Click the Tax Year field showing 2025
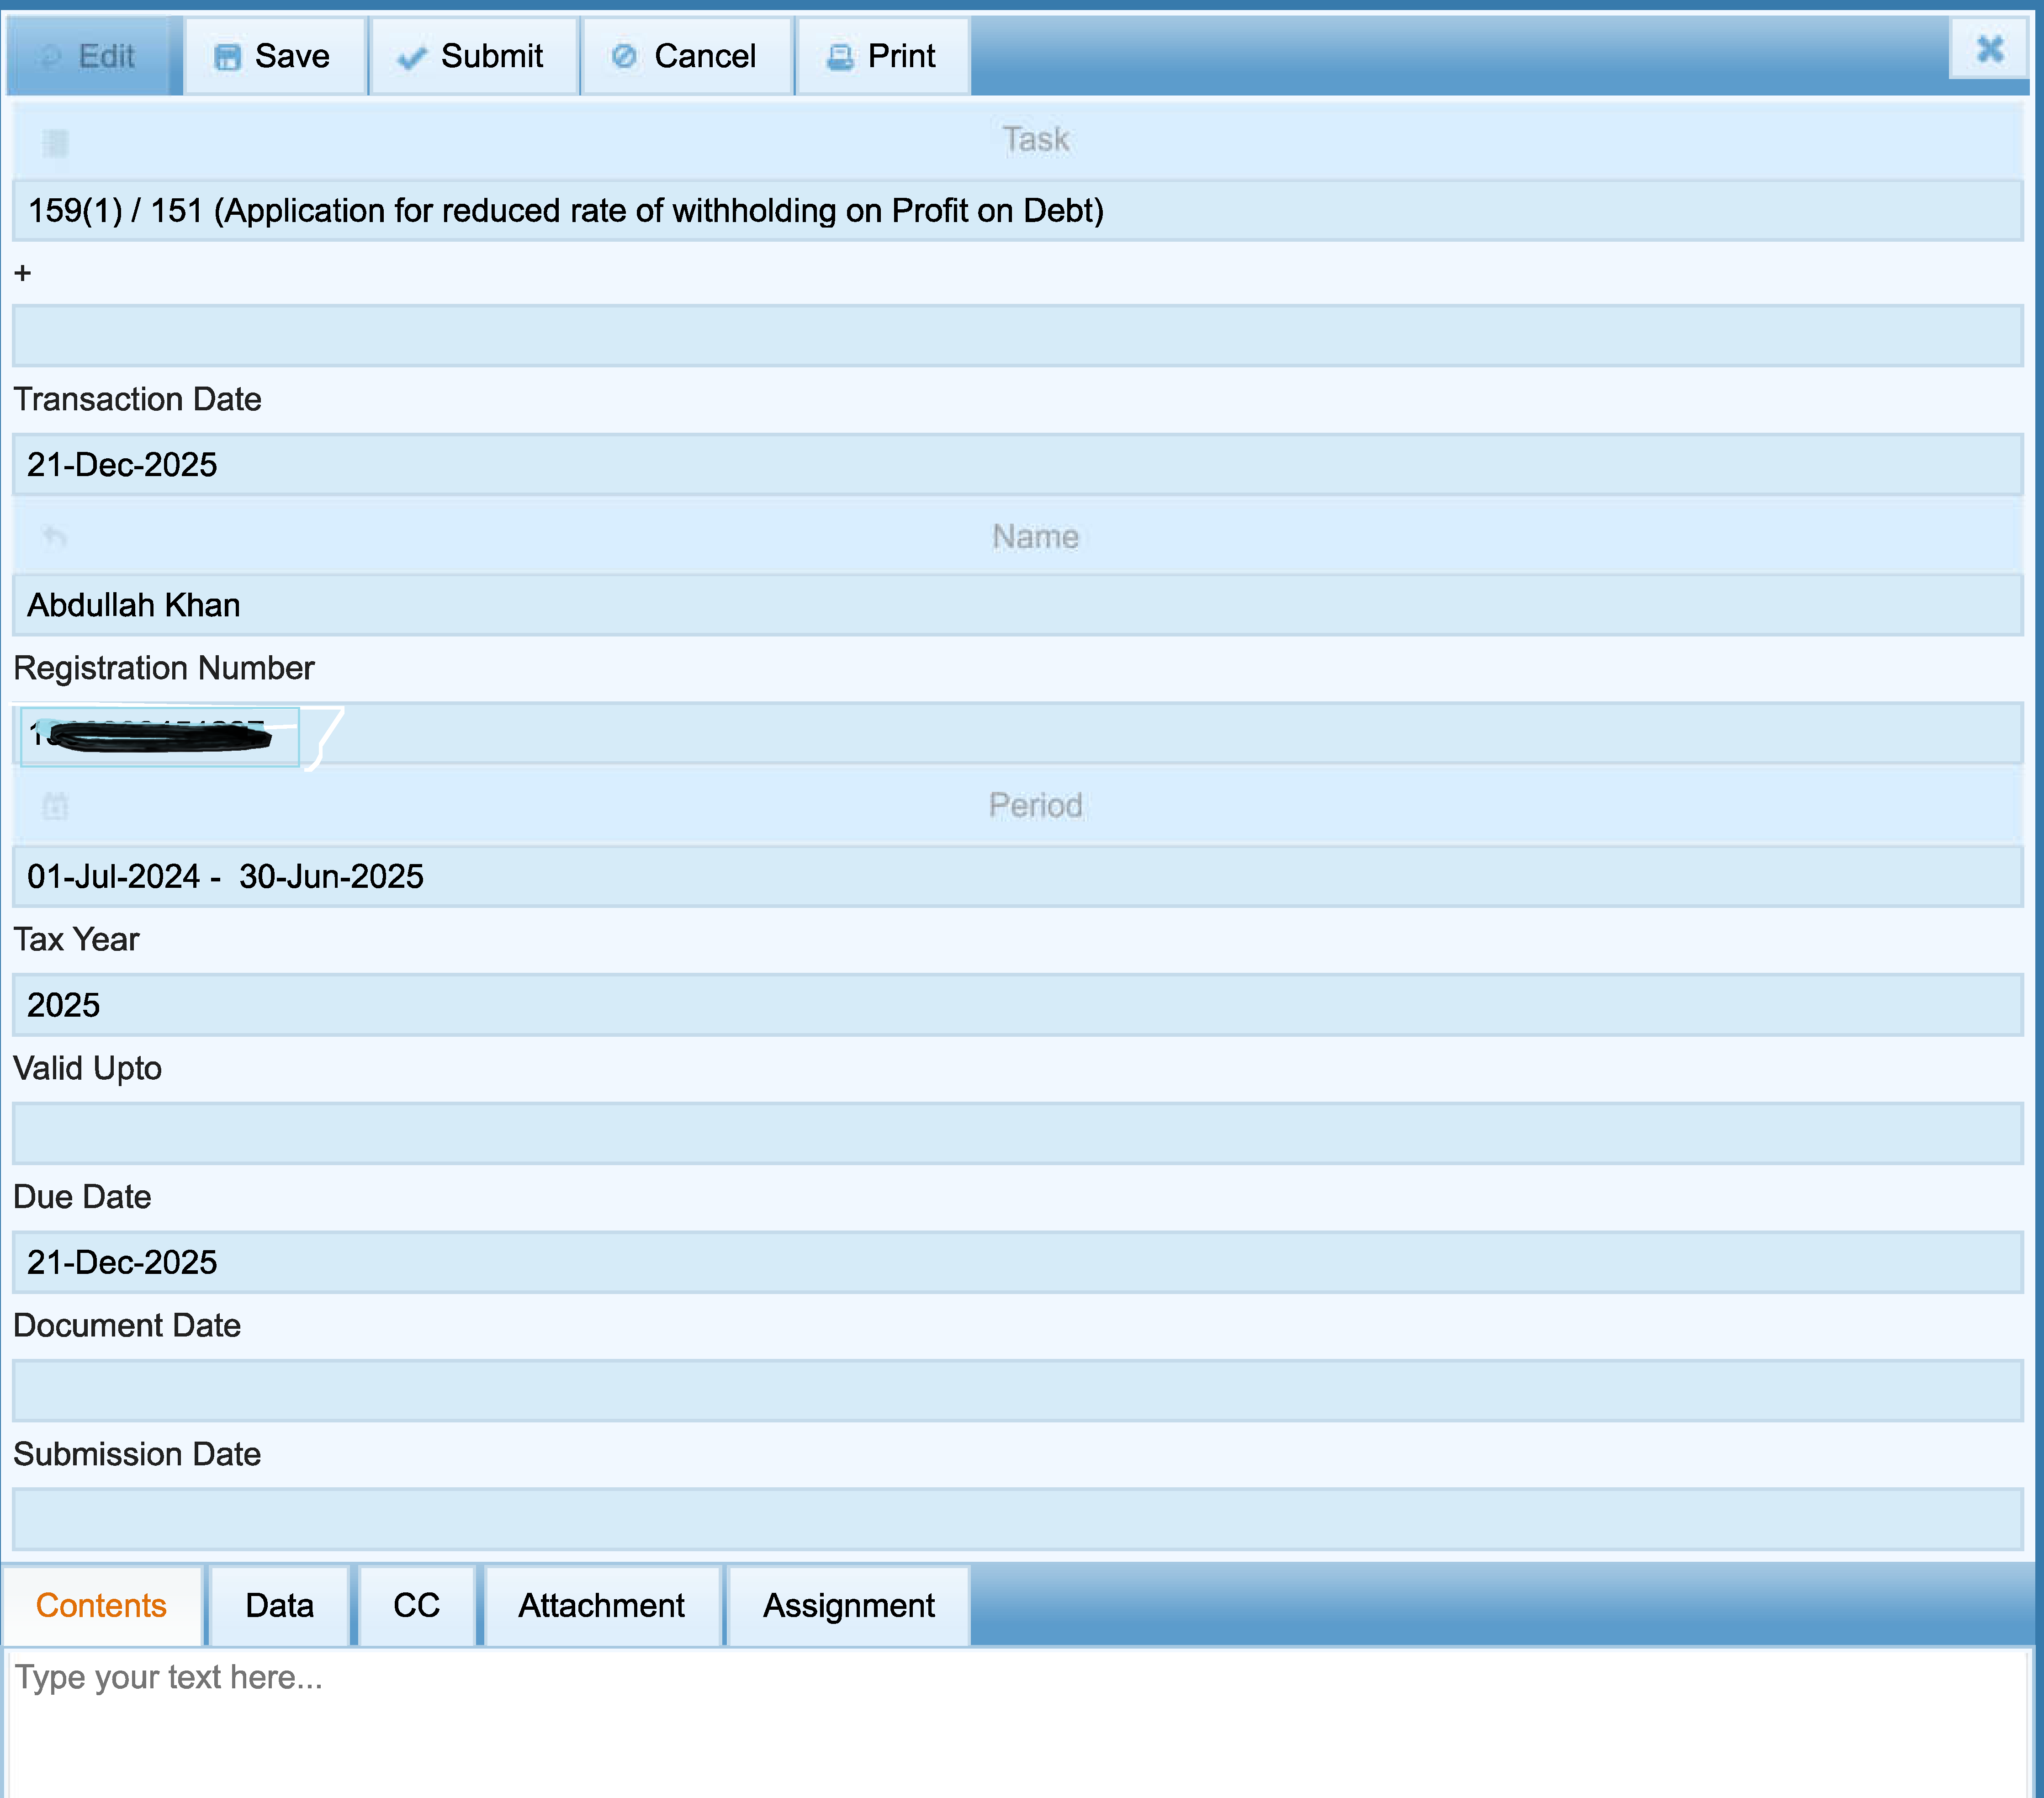2044x1798 pixels. (x=1017, y=1005)
